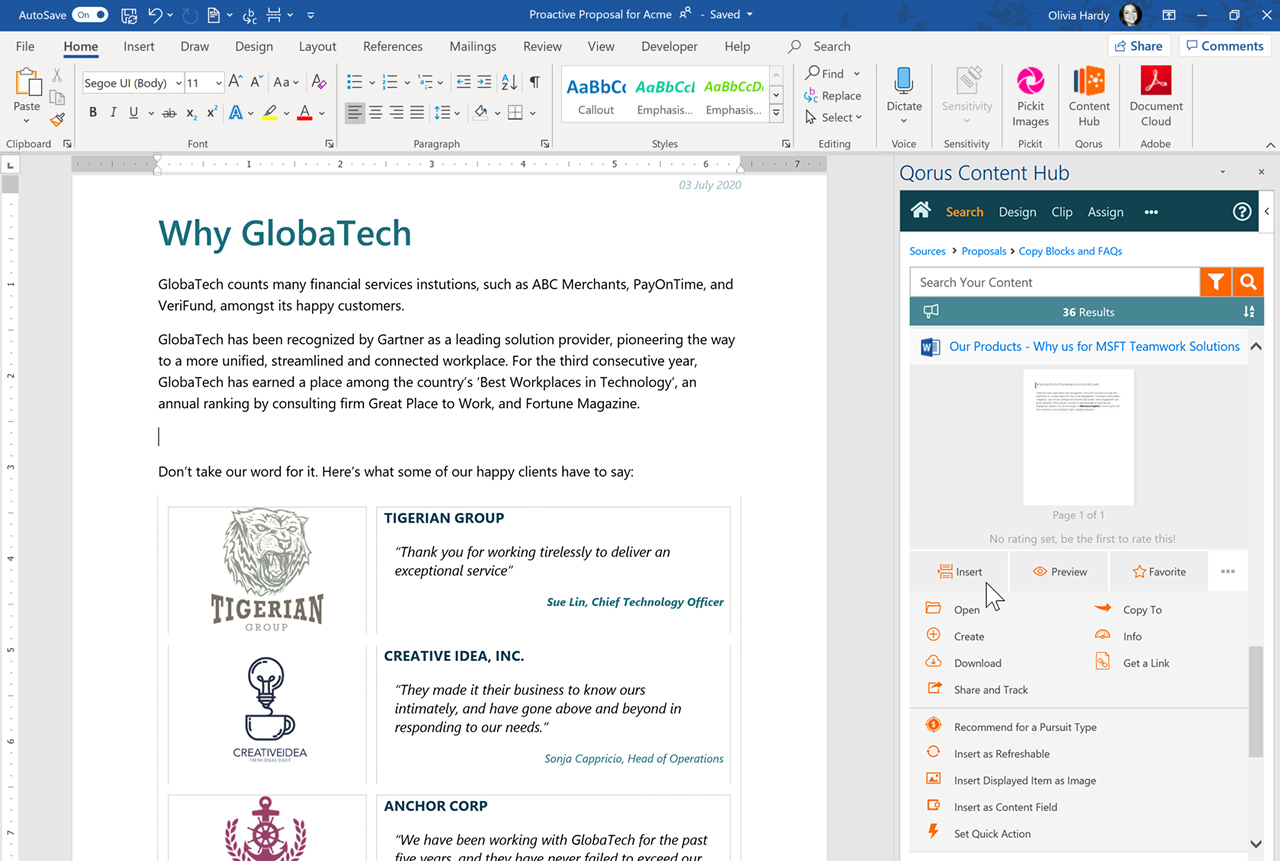Click Copy Blocks and FAQs breadcrumb

[1070, 251]
